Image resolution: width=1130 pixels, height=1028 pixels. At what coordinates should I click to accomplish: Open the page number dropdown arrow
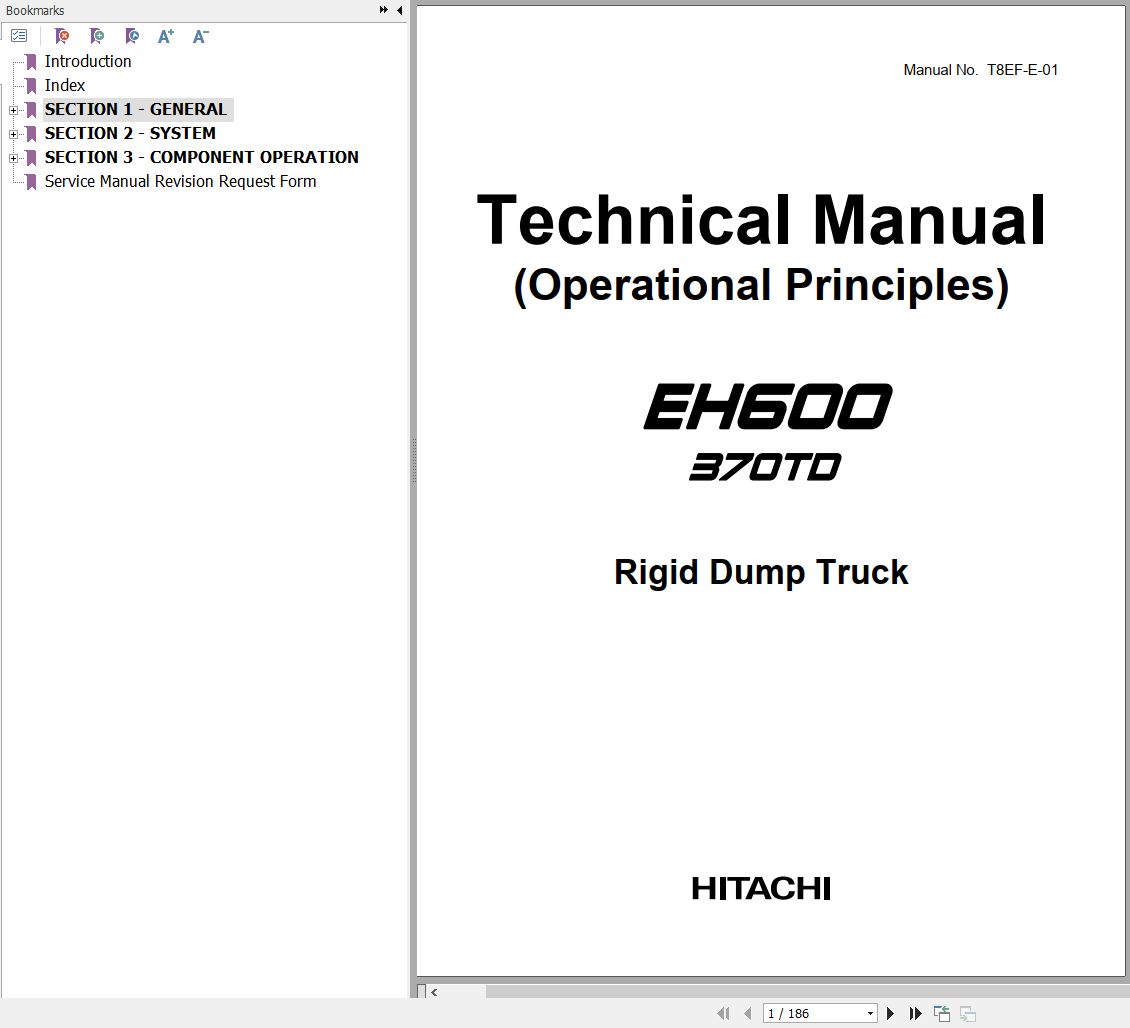[x=871, y=1014]
